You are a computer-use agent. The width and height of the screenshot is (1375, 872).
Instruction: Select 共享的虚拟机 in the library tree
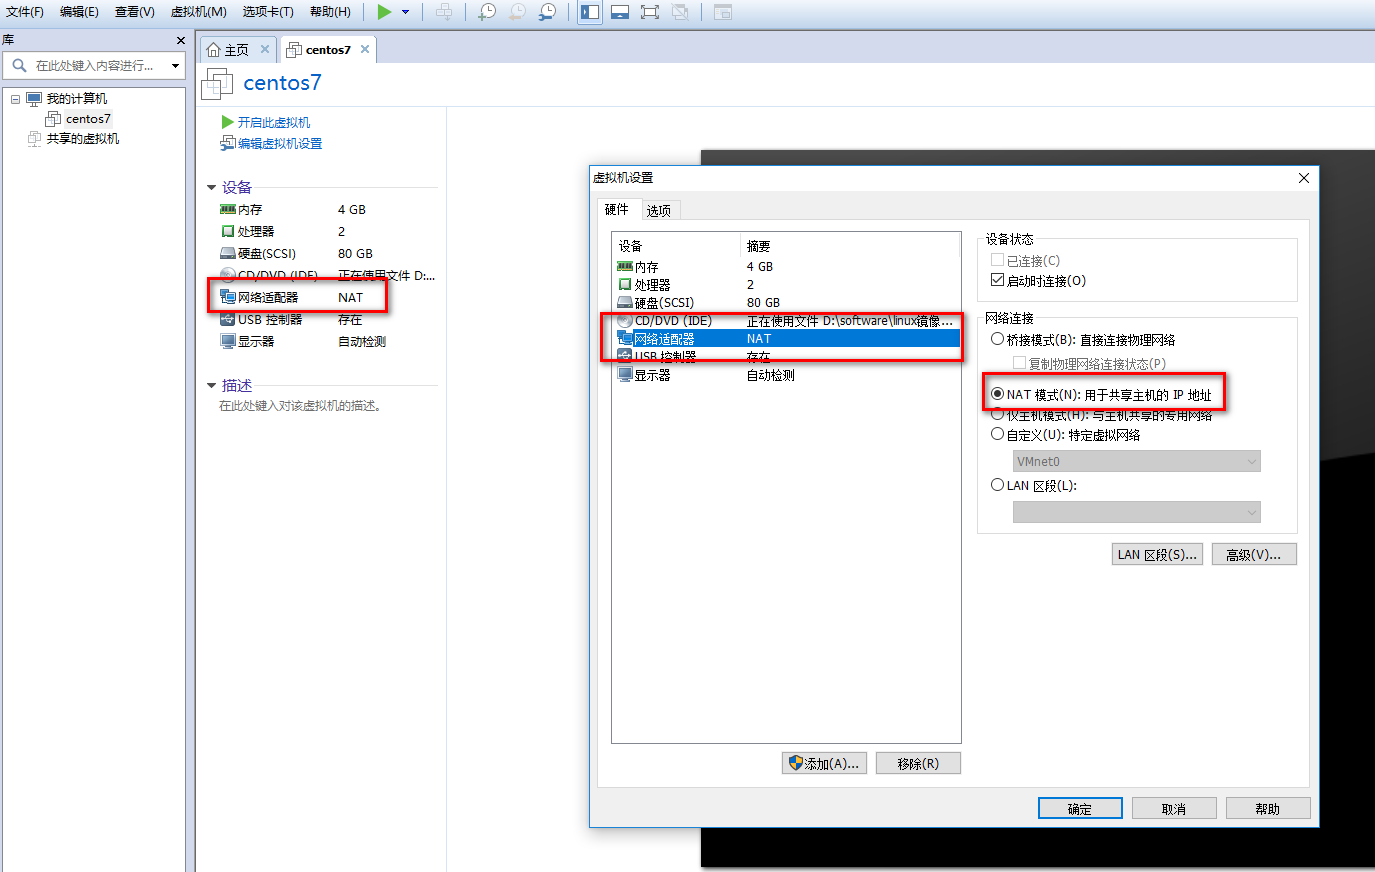(x=82, y=139)
